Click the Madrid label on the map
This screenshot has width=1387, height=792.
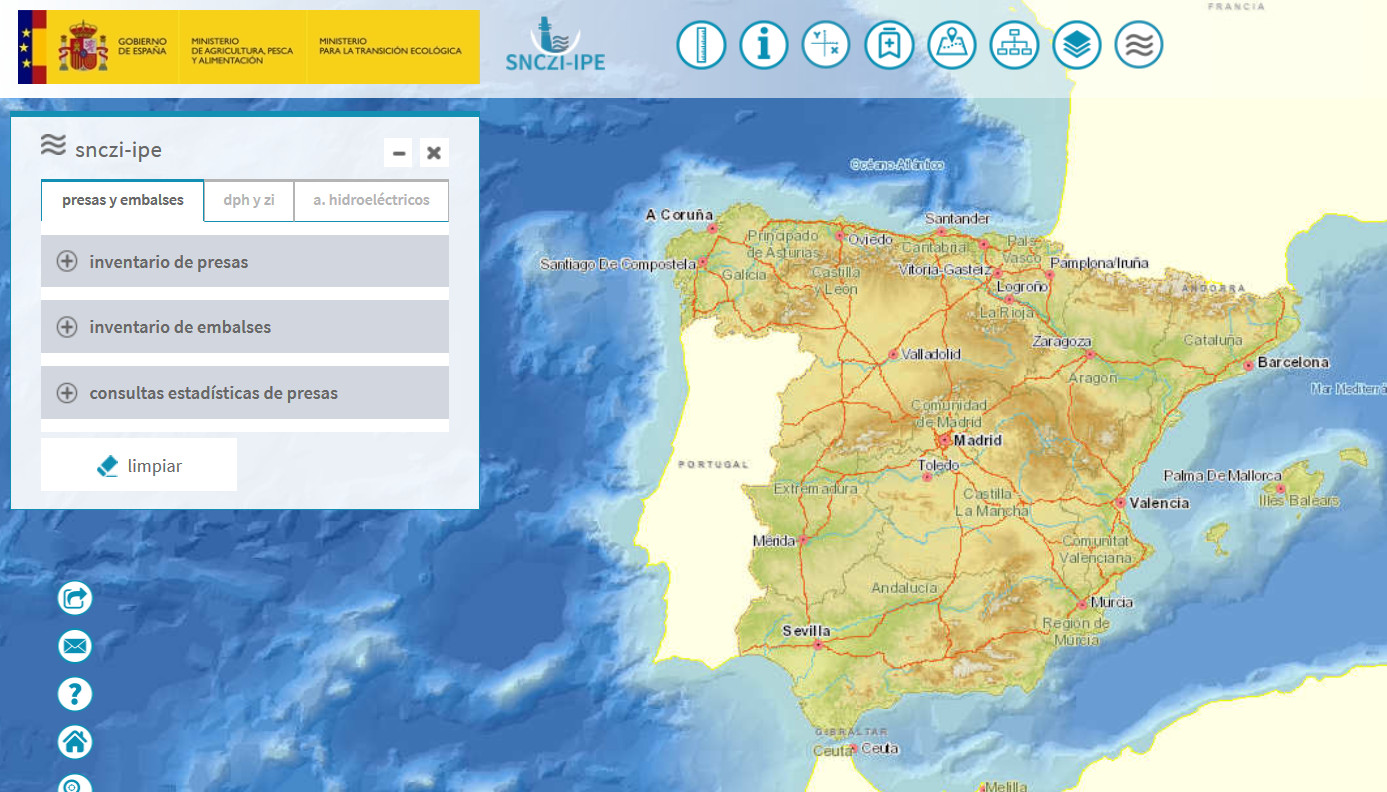pyautogui.click(x=977, y=440)
